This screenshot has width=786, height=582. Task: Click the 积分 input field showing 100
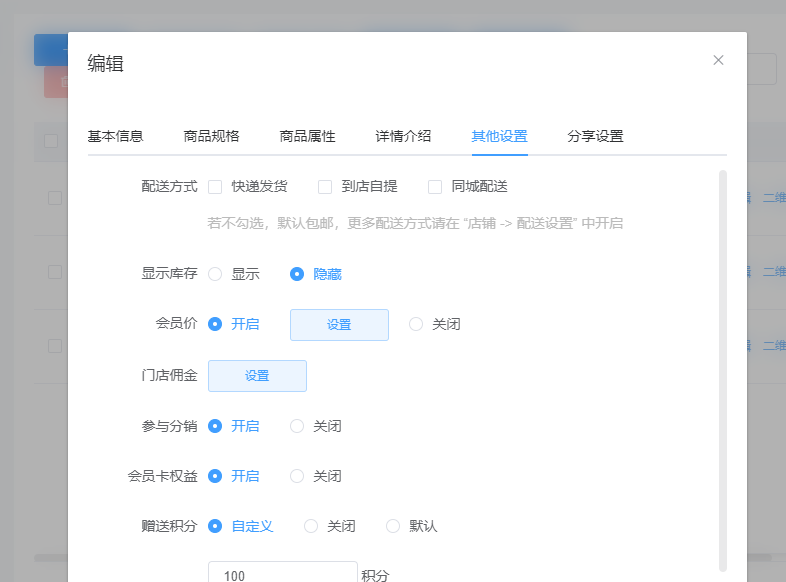283,572
